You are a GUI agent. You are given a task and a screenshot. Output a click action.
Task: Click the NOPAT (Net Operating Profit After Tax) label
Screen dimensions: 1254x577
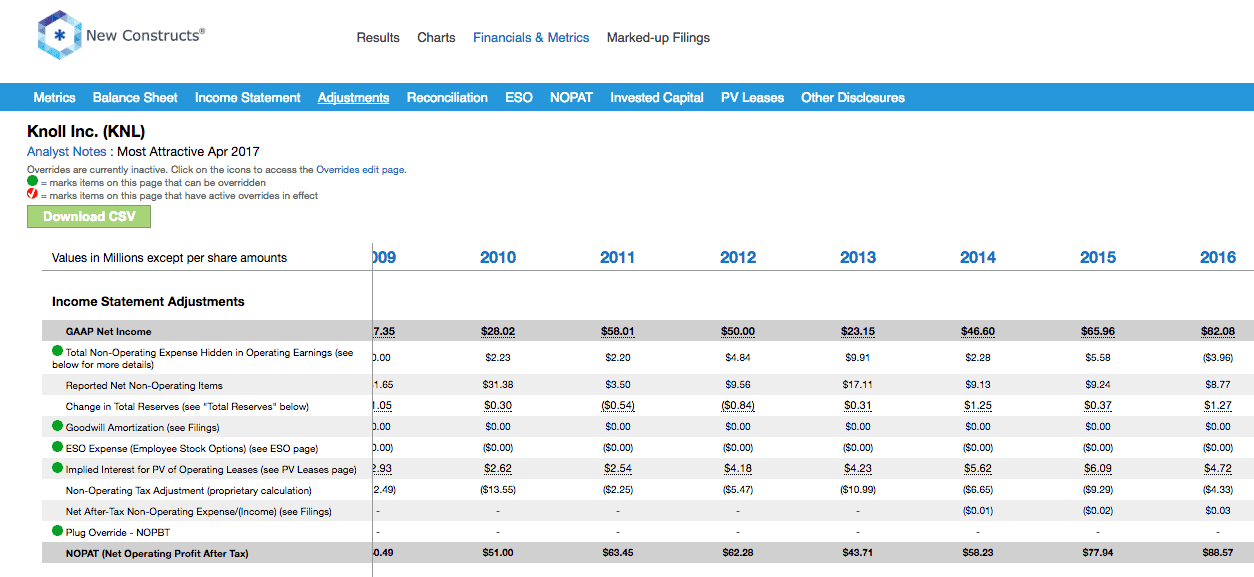[x=157, y=553]
